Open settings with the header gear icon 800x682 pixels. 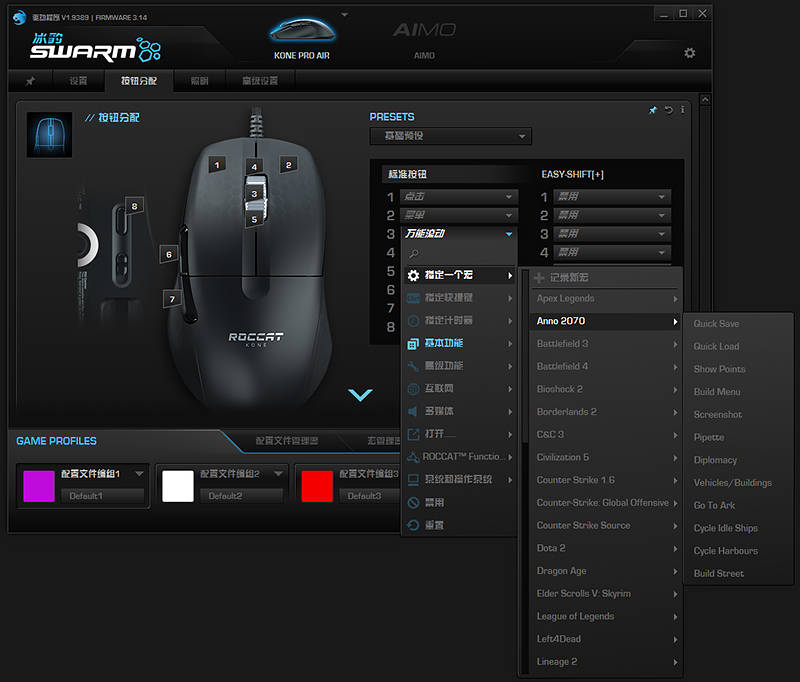point(690,53)
